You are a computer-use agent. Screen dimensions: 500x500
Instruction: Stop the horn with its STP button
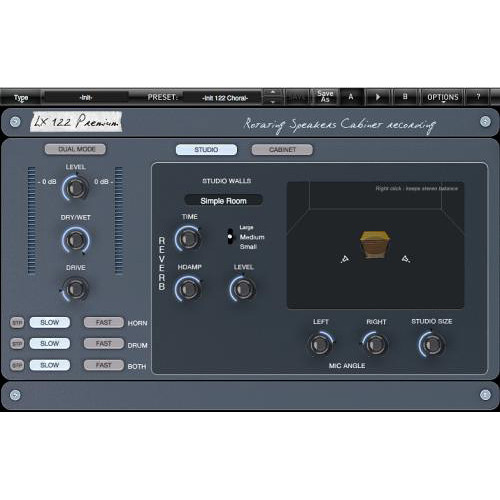click(17, 323)
